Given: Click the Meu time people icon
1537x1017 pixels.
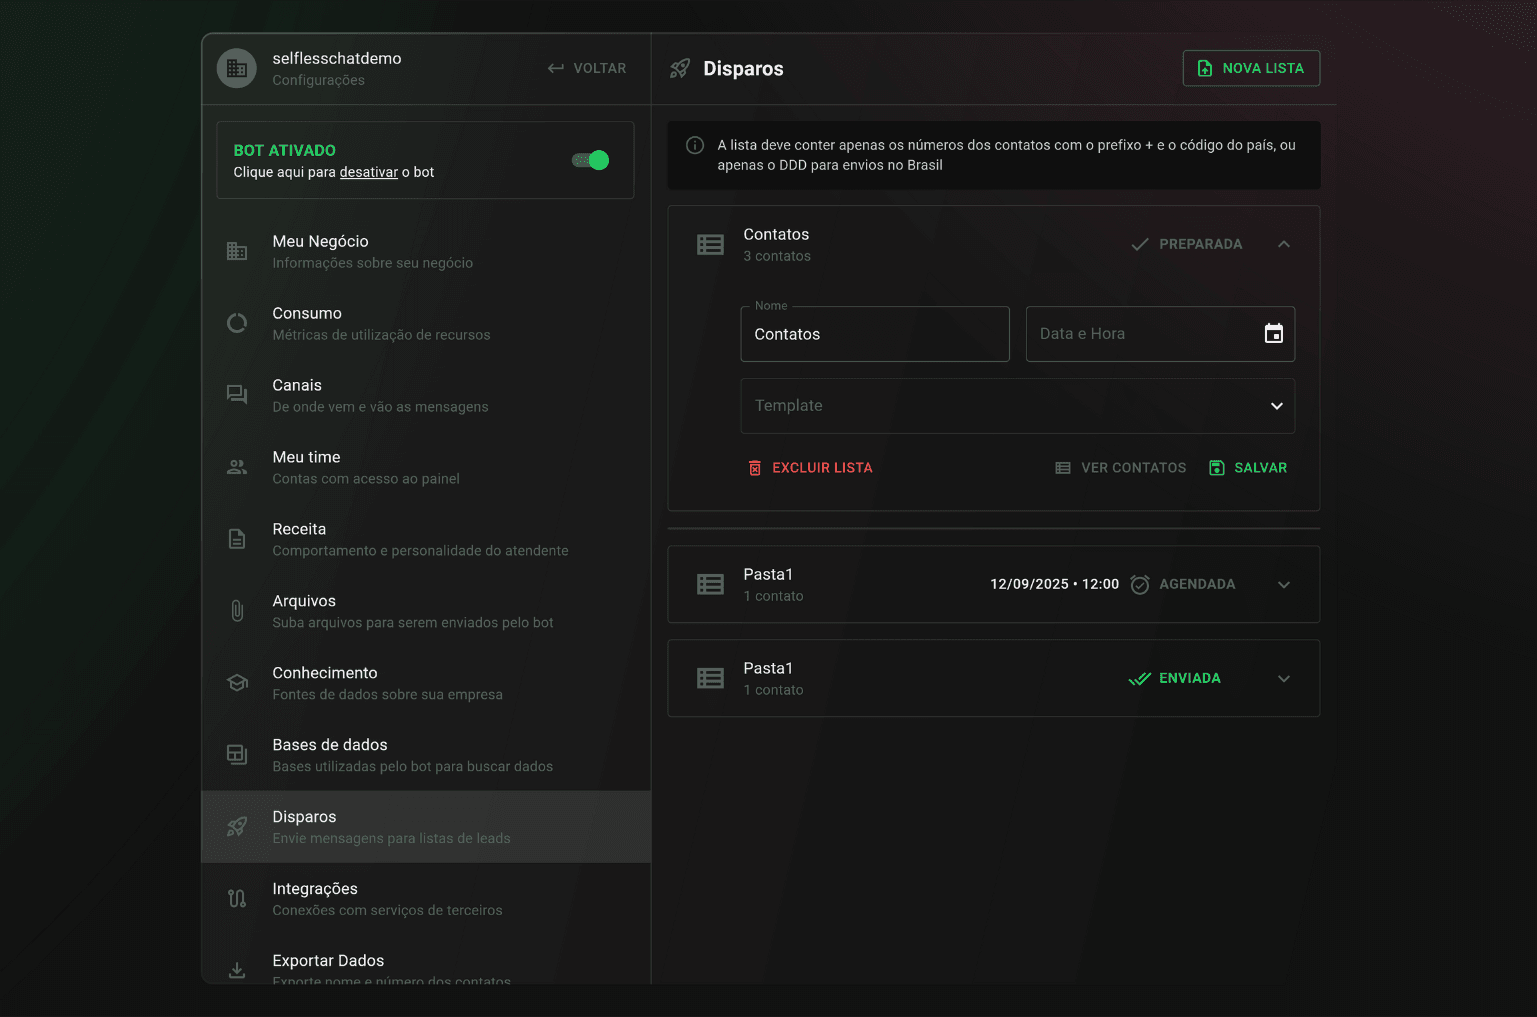Looking at the screenshot, I should tap(237, 467).
